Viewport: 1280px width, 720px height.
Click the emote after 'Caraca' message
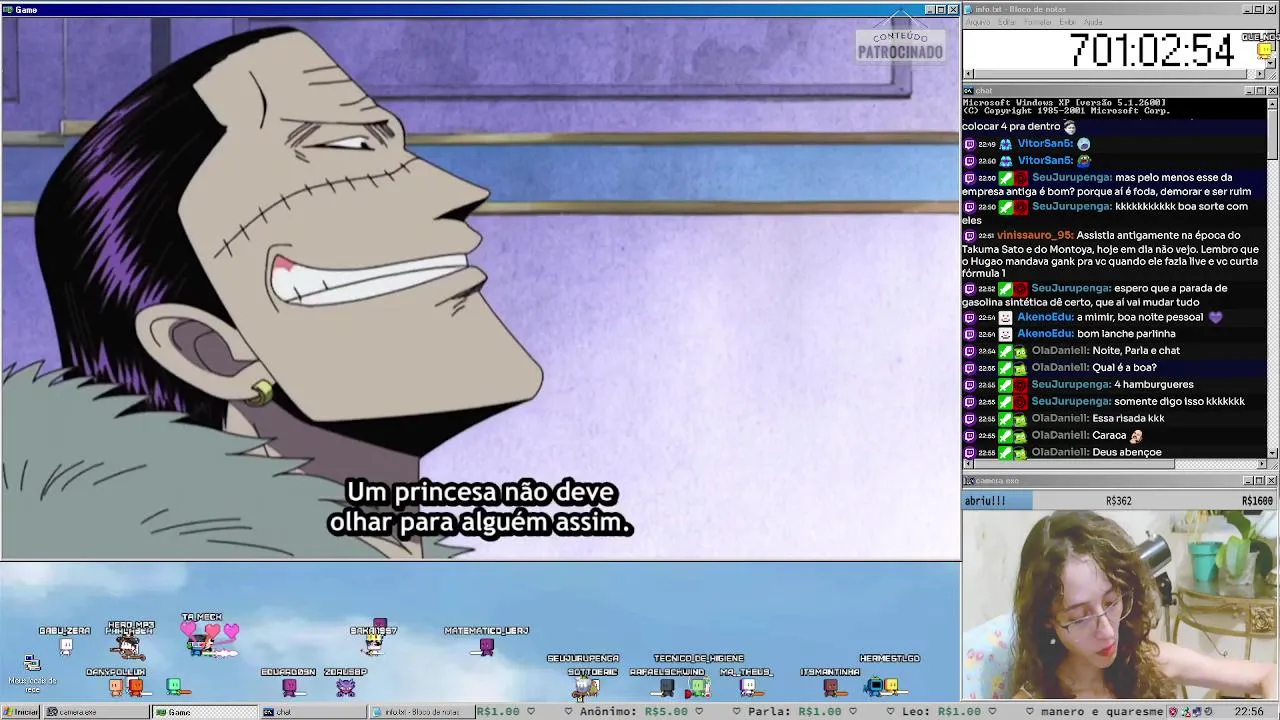(1136, 435)
